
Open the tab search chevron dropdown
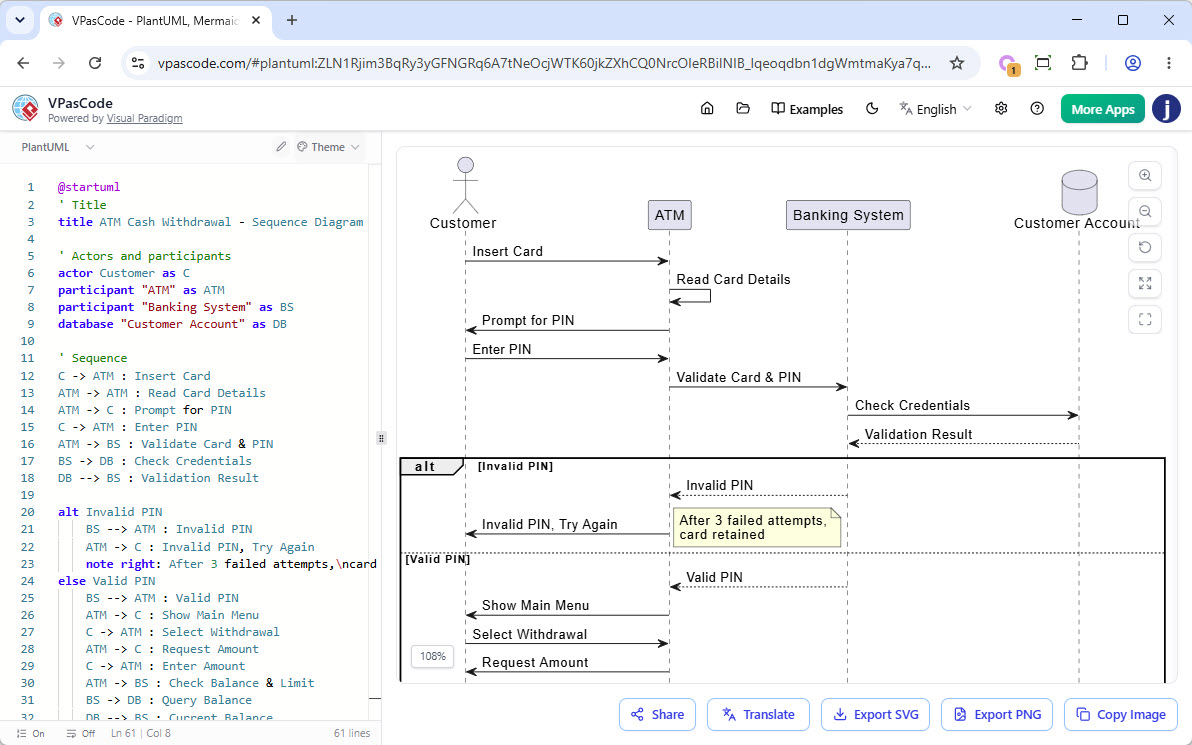click(20, 21)
